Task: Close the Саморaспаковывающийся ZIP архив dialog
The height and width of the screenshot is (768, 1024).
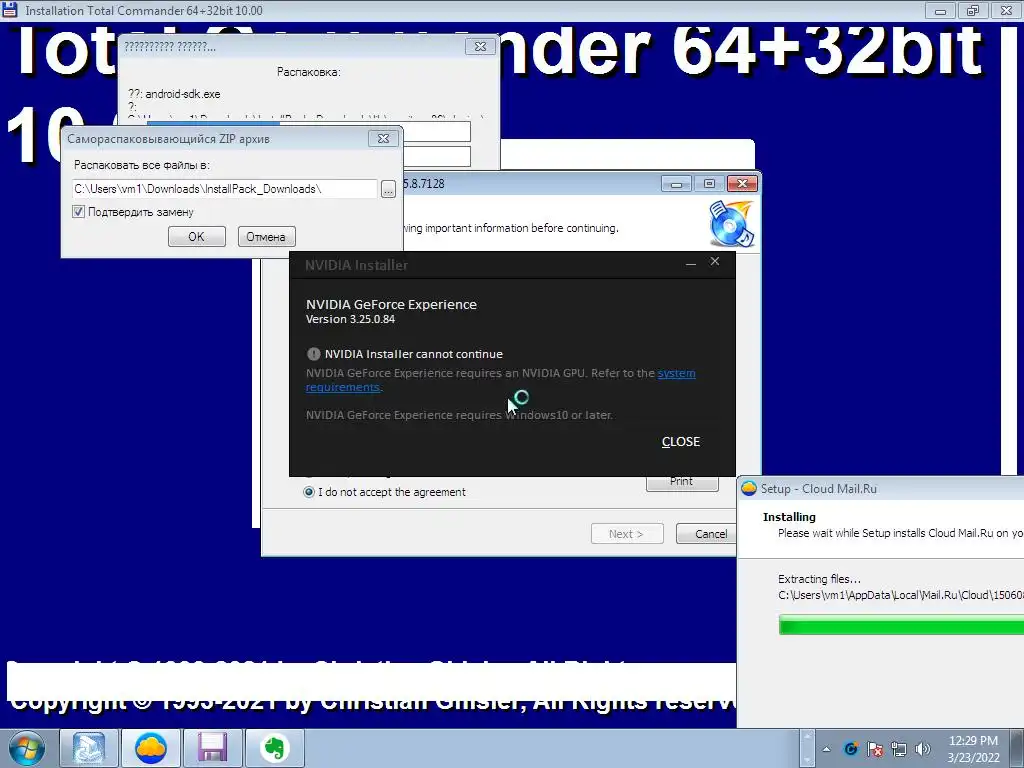Action: coord(383,138)
